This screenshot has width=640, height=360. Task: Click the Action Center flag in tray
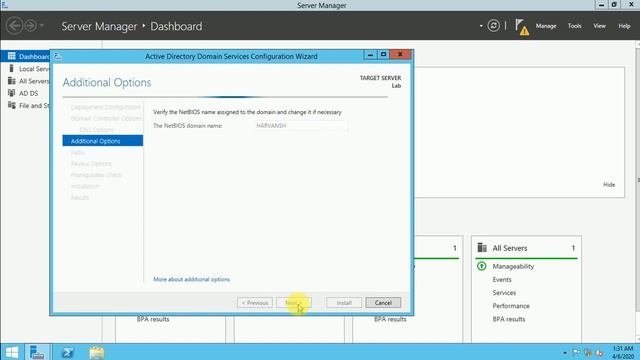[576, 353]
